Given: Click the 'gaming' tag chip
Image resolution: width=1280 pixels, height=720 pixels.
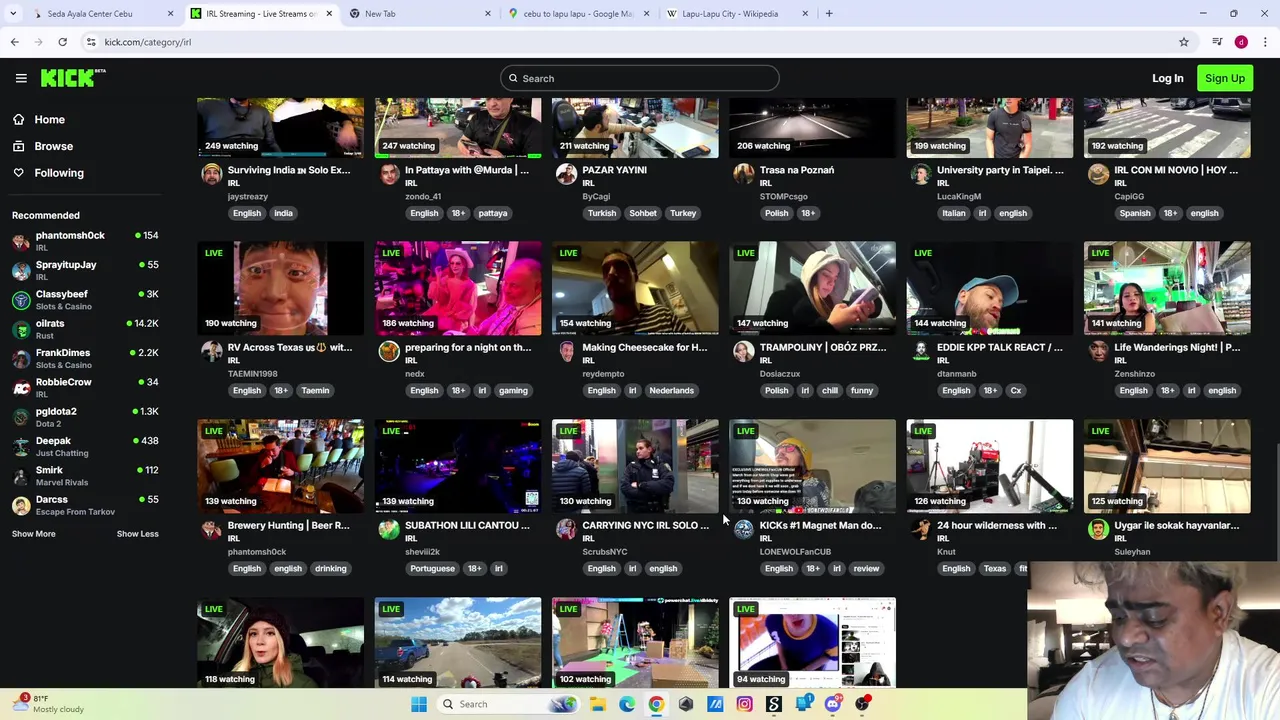Looking at the screenshot, I should [x=513, y=391].
